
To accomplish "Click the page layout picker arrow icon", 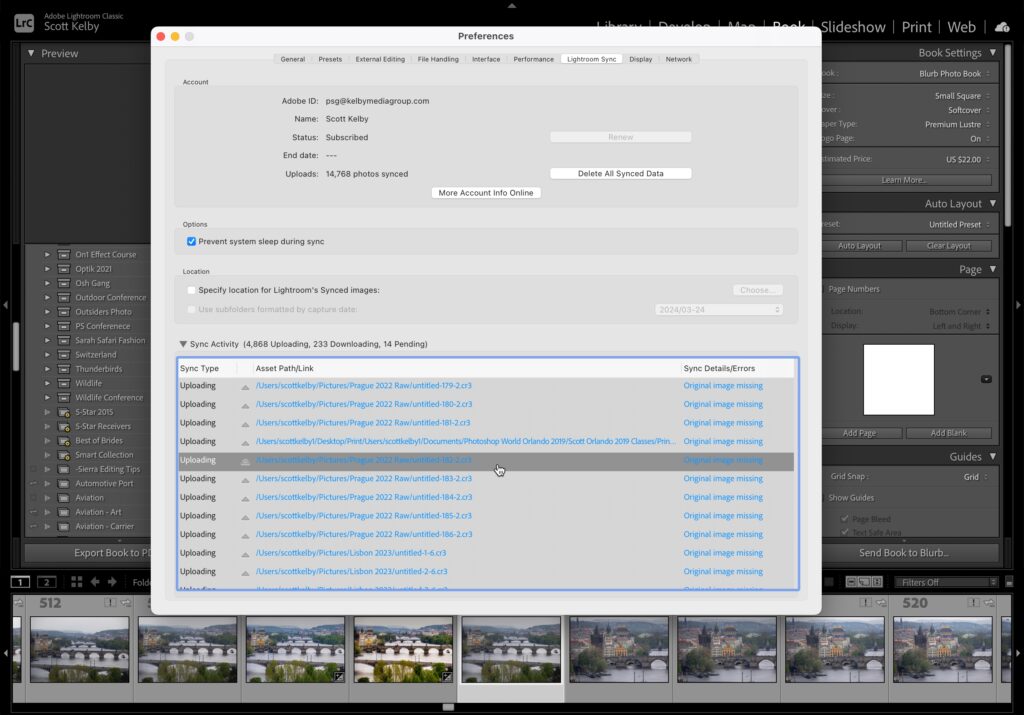I will tap(987, 379).
